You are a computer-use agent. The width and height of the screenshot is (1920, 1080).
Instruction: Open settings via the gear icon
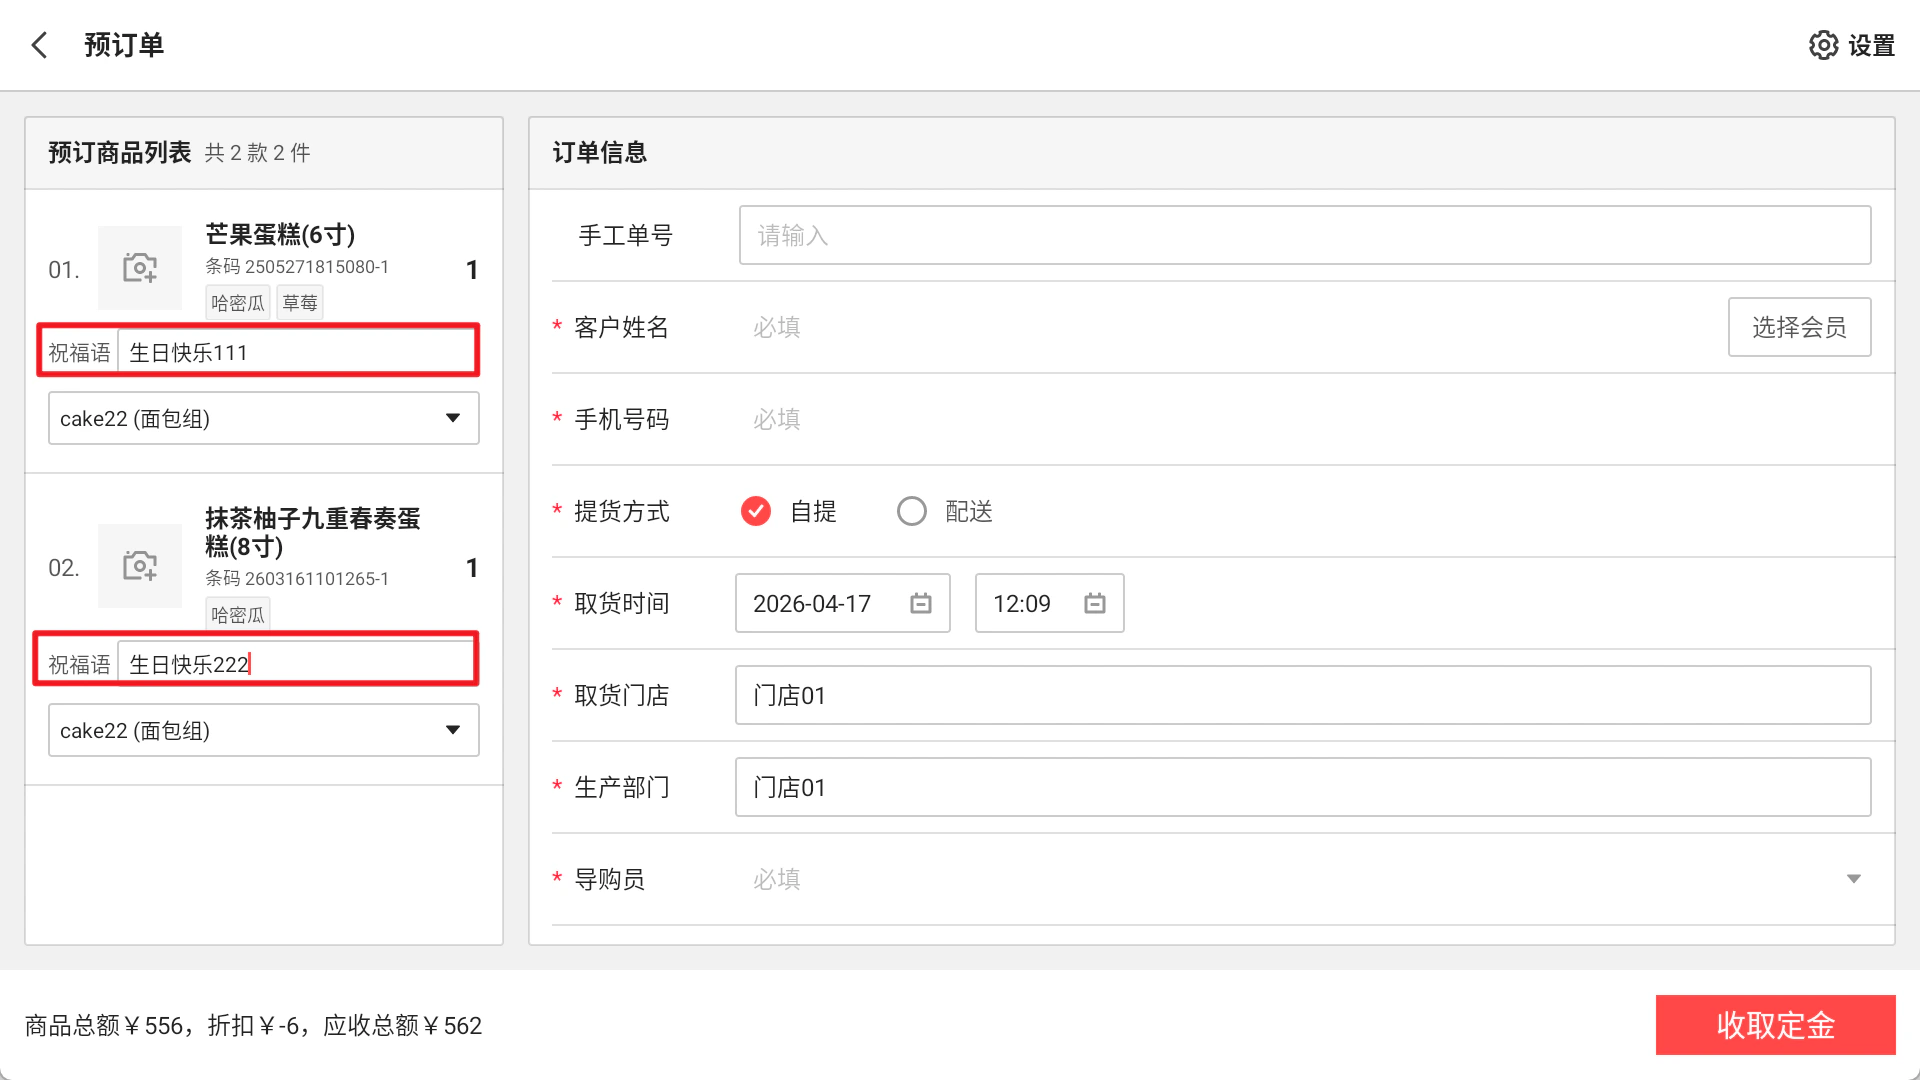pyautogui.click(x=1823, y=45)
